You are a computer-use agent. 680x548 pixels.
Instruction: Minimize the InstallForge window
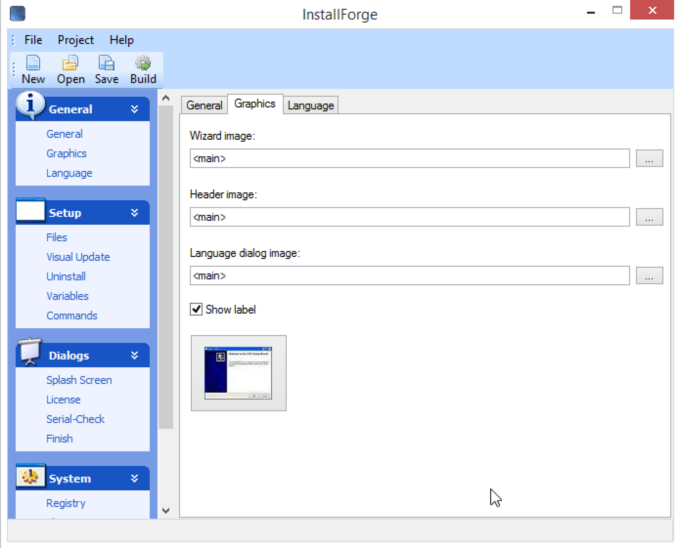point(591,11)
